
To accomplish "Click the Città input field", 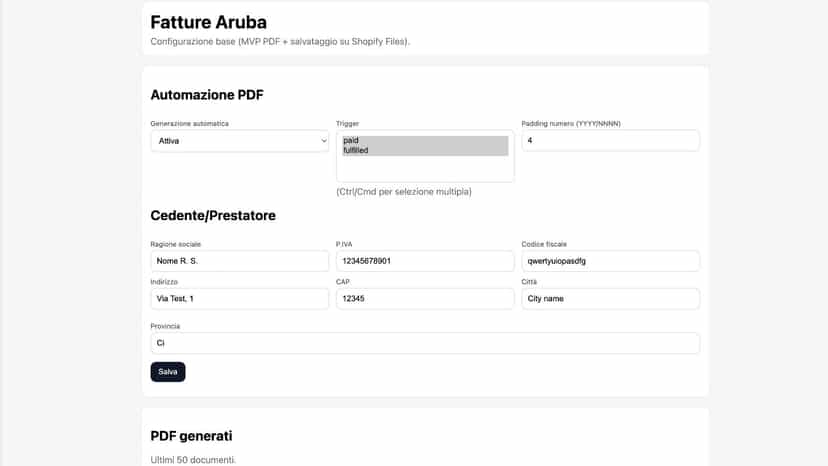I will point(610,299).
